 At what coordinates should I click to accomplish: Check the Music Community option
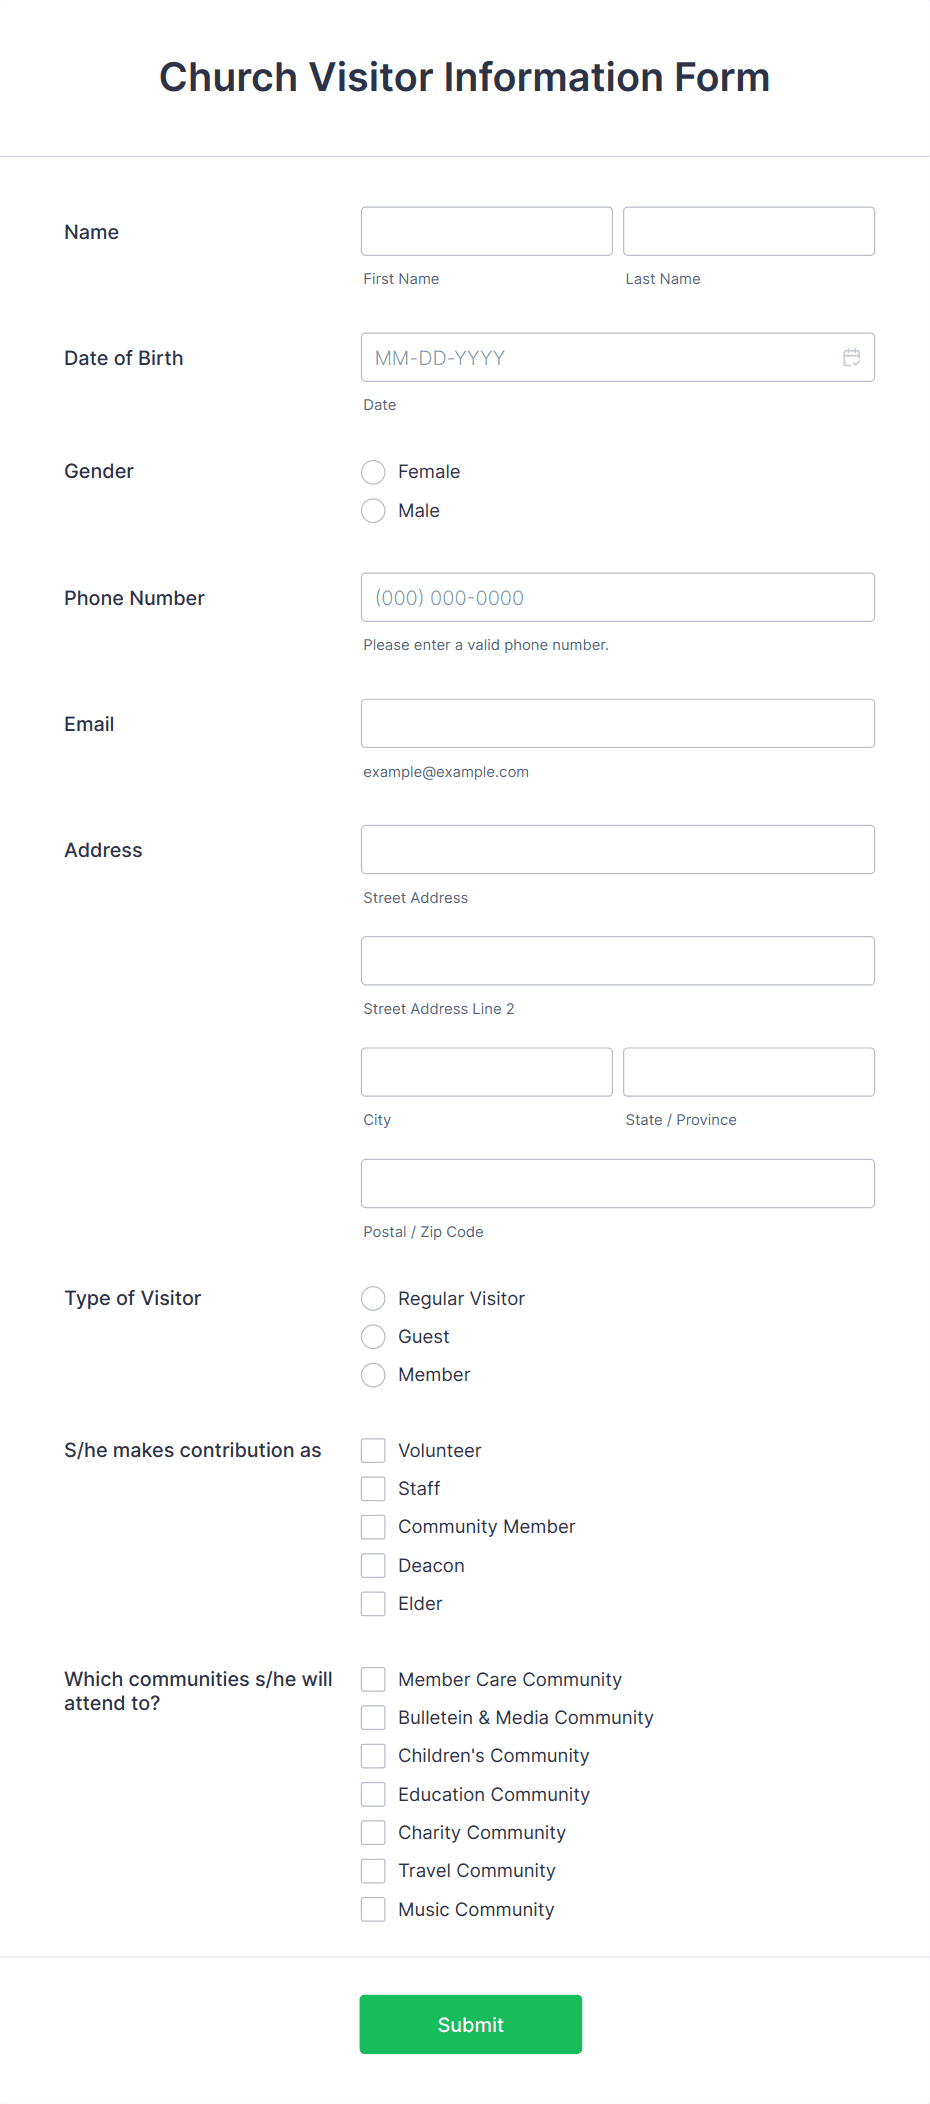coord(373,1908)
